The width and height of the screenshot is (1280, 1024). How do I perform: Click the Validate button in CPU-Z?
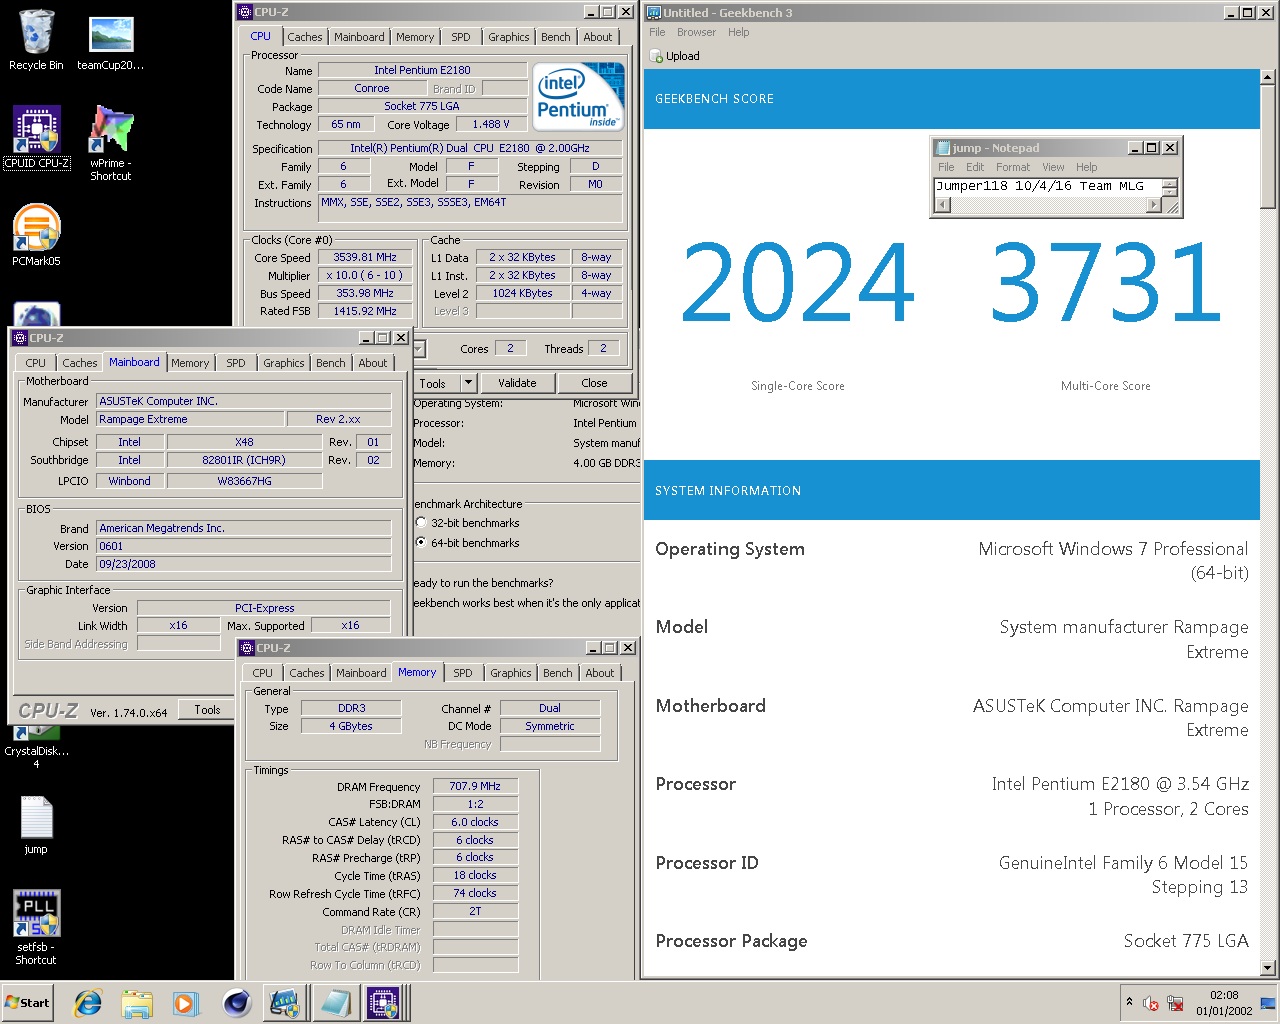pyautogui.click(x=517, y=383)
